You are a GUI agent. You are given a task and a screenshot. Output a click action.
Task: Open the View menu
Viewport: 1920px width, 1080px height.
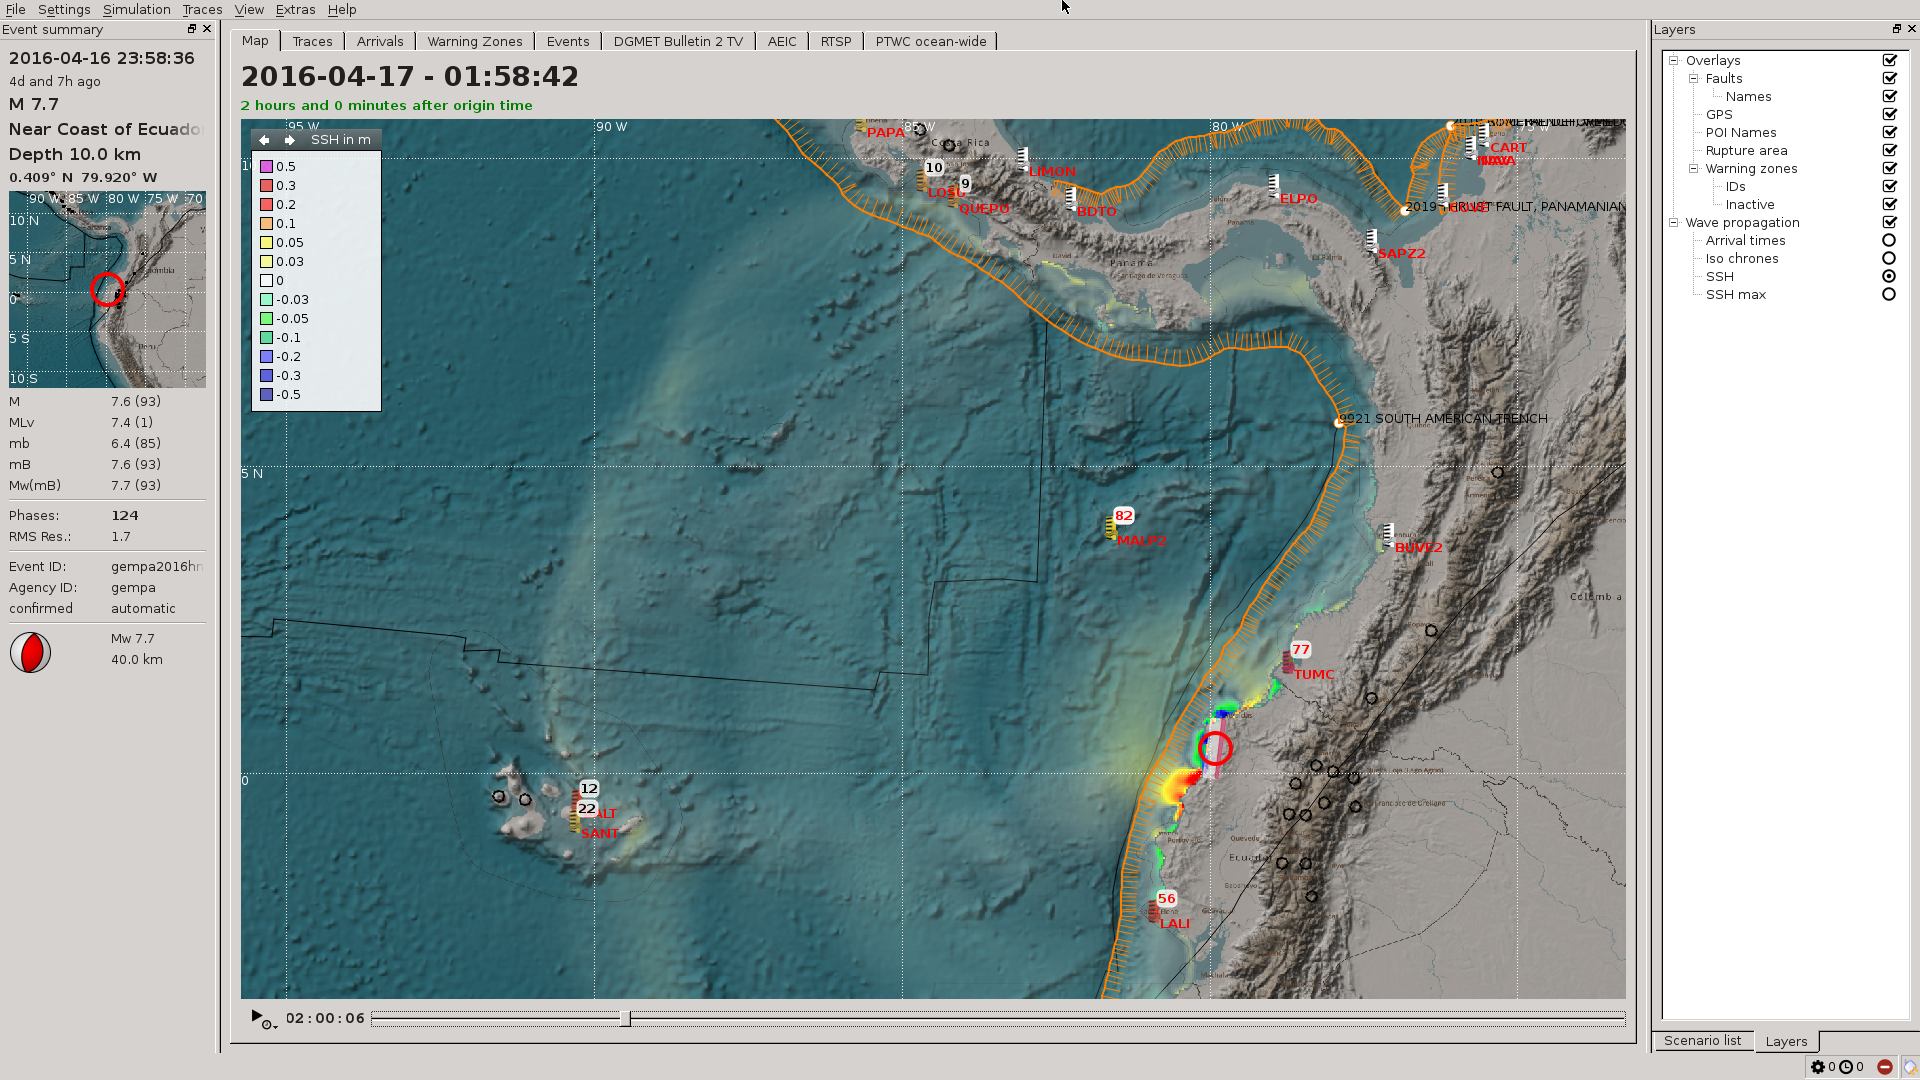coord(249,10)
